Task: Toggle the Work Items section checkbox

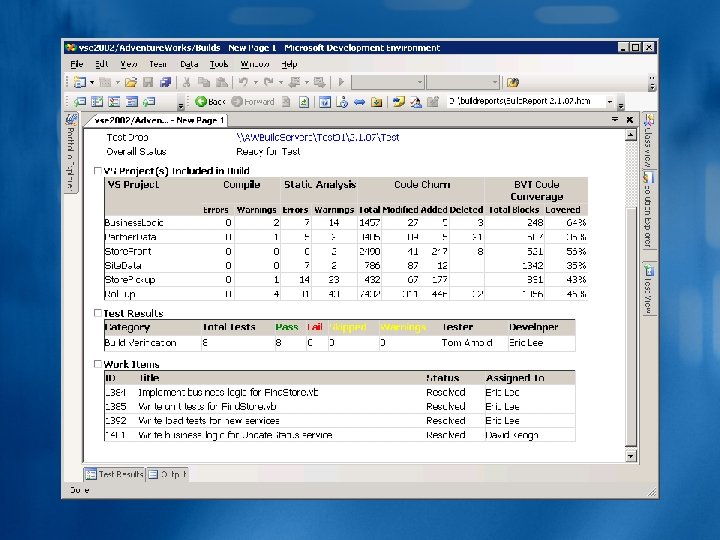Action: click(x=97, y=364)
